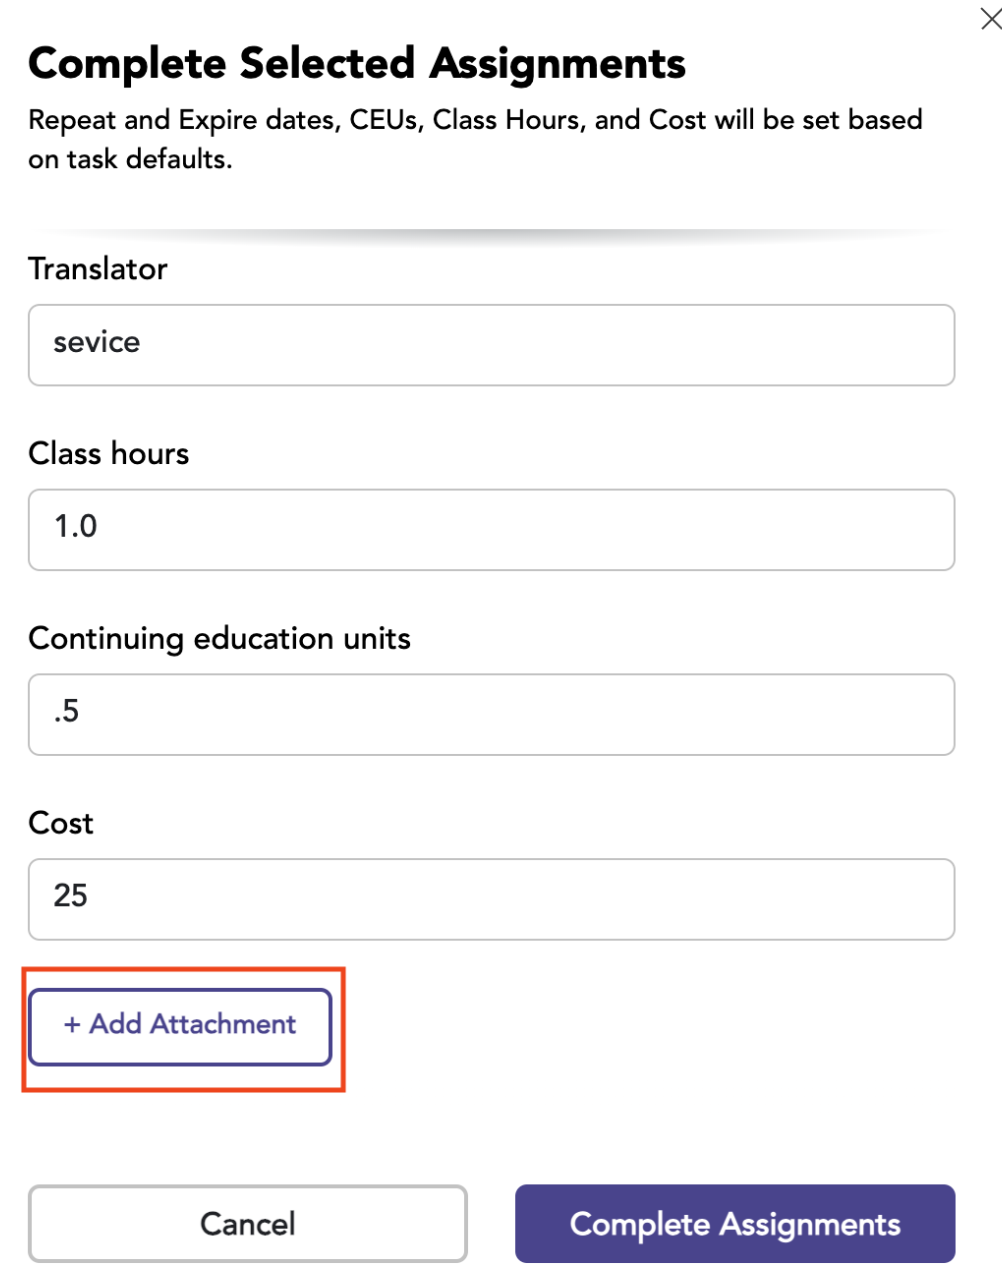Select the Continuing education units field
This screenshot has height=1272, width=1002.
click(x=491, y=715)
